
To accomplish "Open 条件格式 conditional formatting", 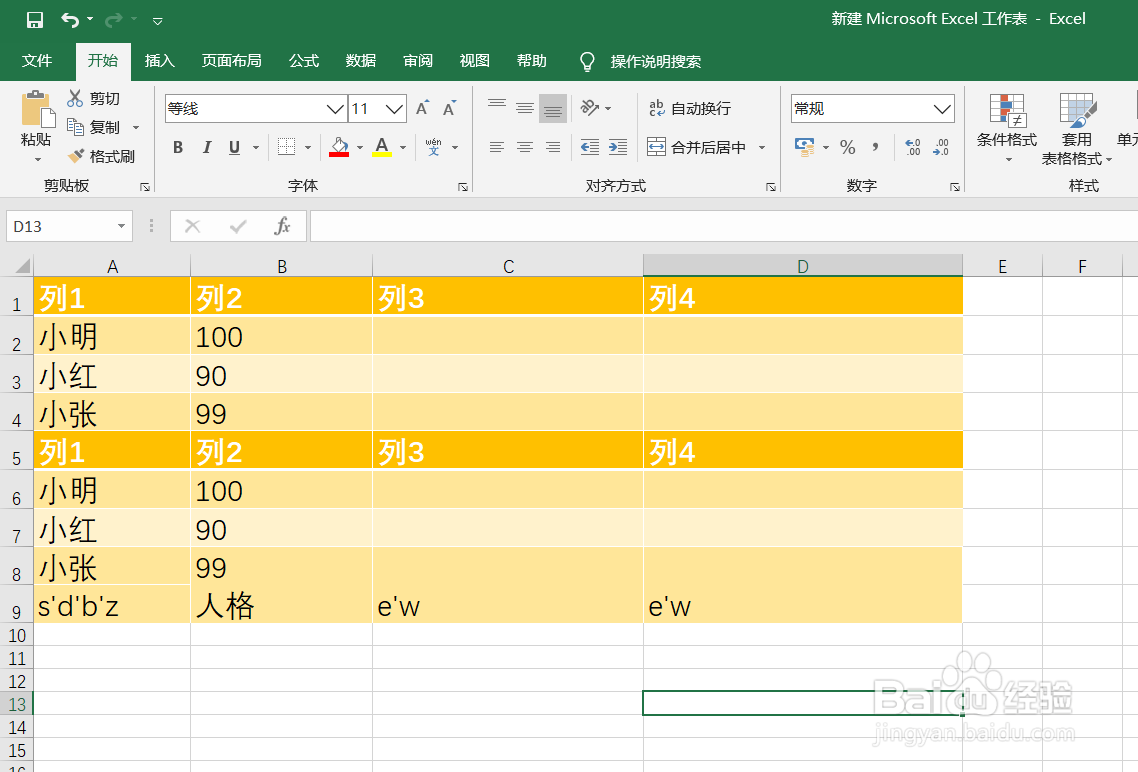I will point(1007,128).
